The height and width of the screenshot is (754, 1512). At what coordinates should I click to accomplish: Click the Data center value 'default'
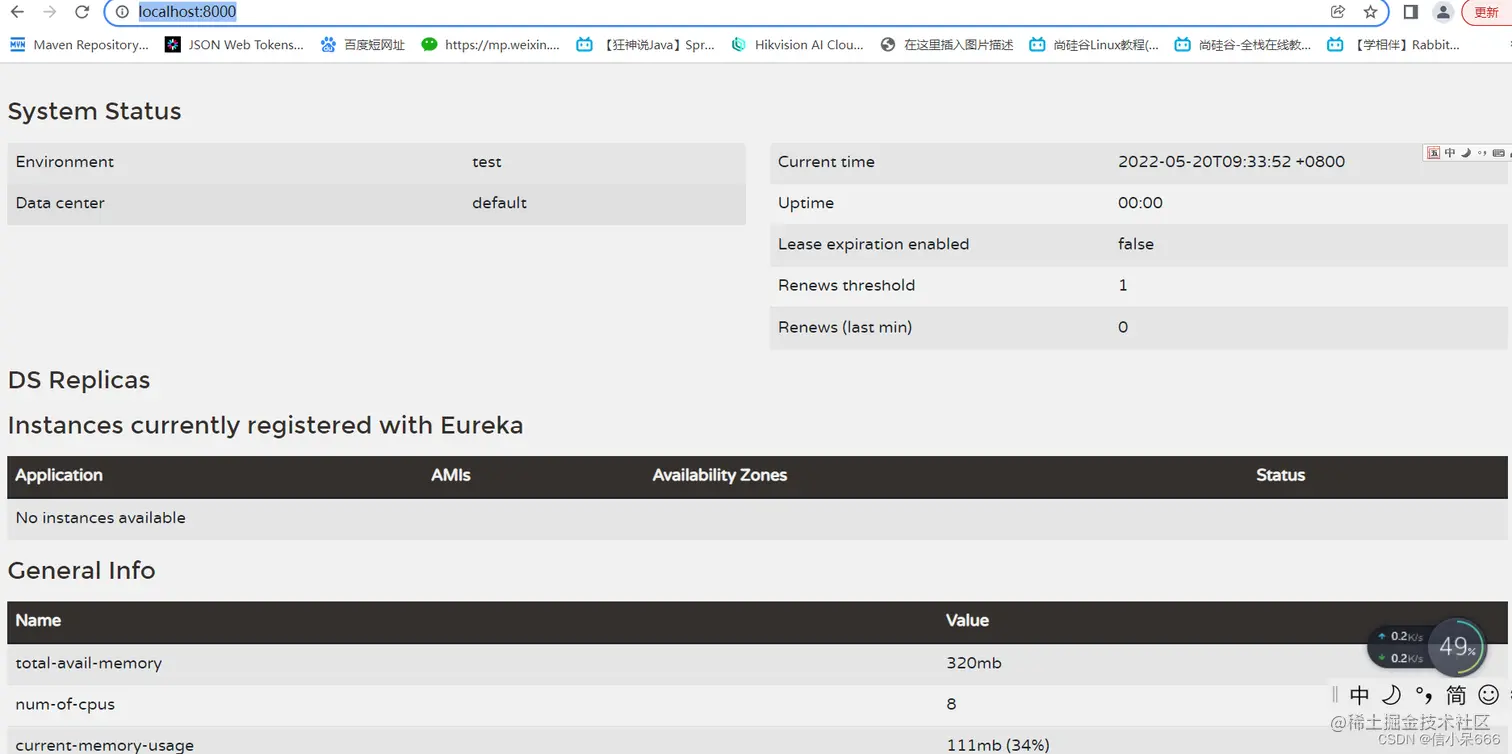pyautogui.click(x=499, y=203)
